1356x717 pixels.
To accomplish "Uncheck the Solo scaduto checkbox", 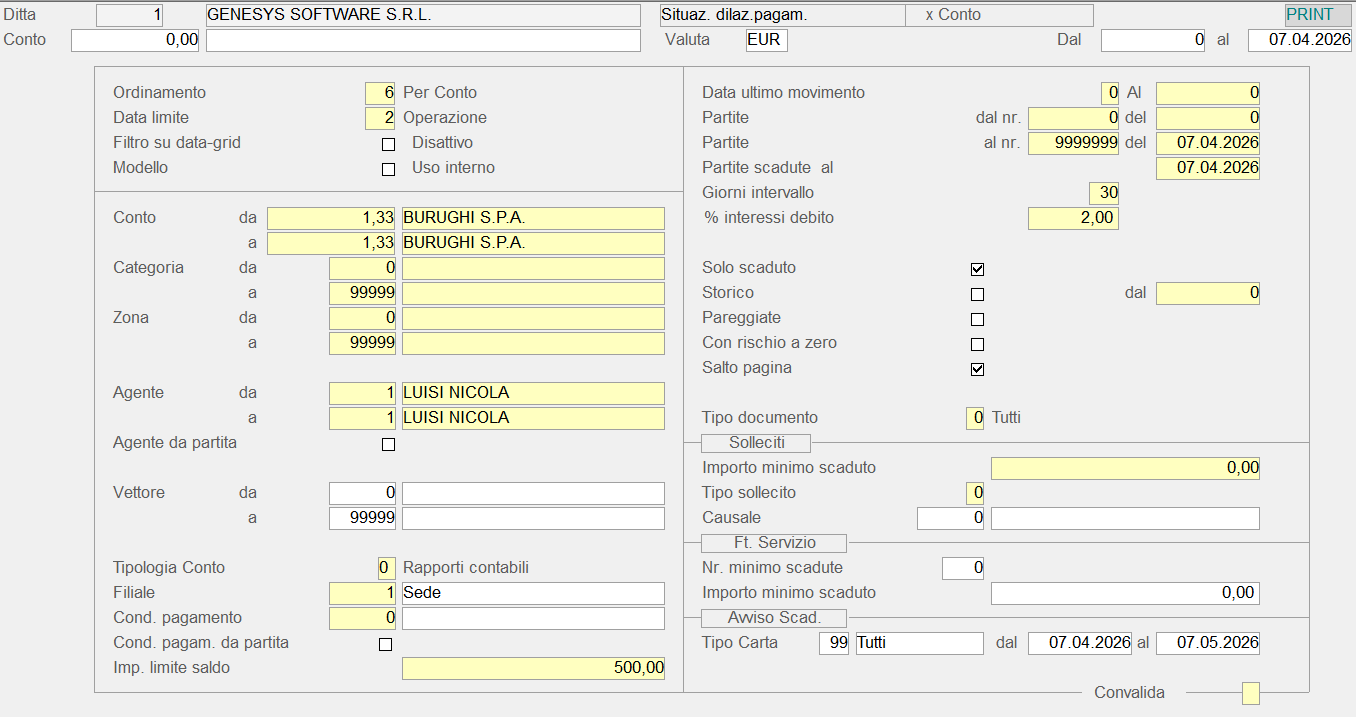I will point(977,269).
